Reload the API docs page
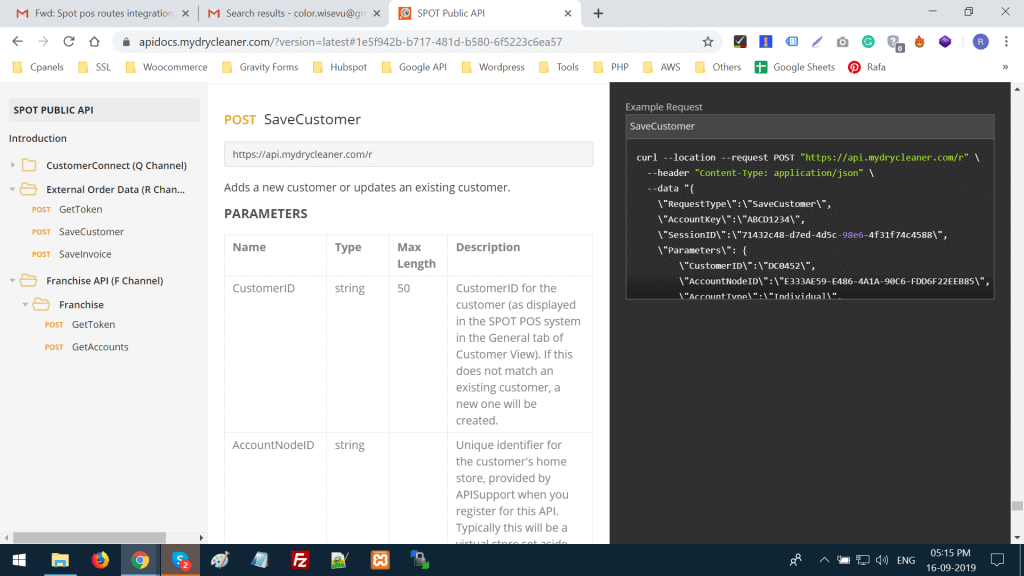This screenshot has height=576, width=1024. (x=69, y=42)
